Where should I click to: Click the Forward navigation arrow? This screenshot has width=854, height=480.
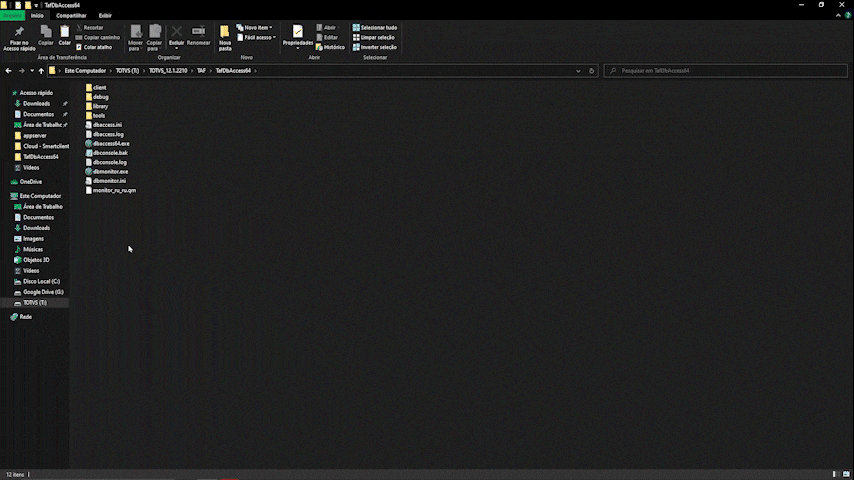click(21, 71)
